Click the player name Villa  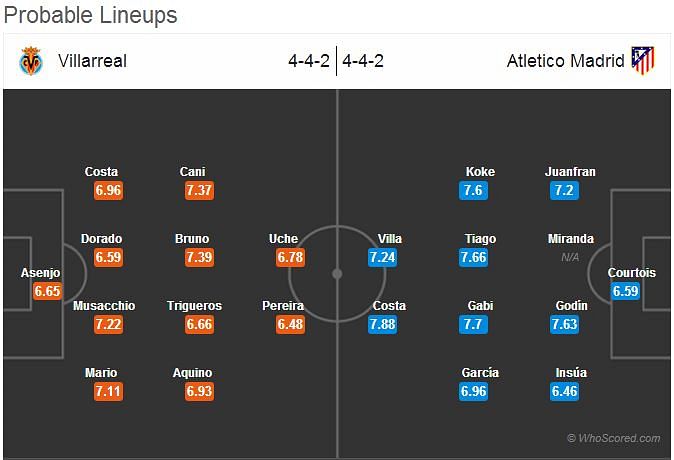[389, 239]
